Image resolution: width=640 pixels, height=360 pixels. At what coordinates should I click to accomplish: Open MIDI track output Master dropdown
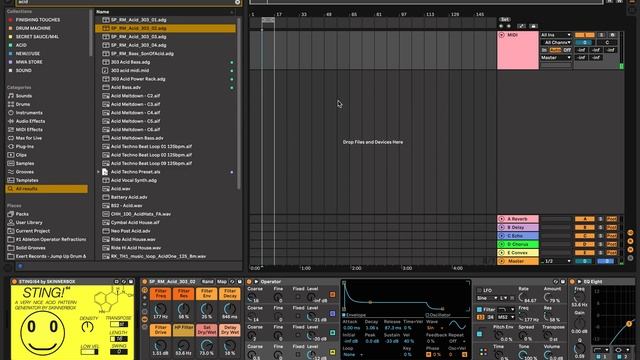[556, 58]
